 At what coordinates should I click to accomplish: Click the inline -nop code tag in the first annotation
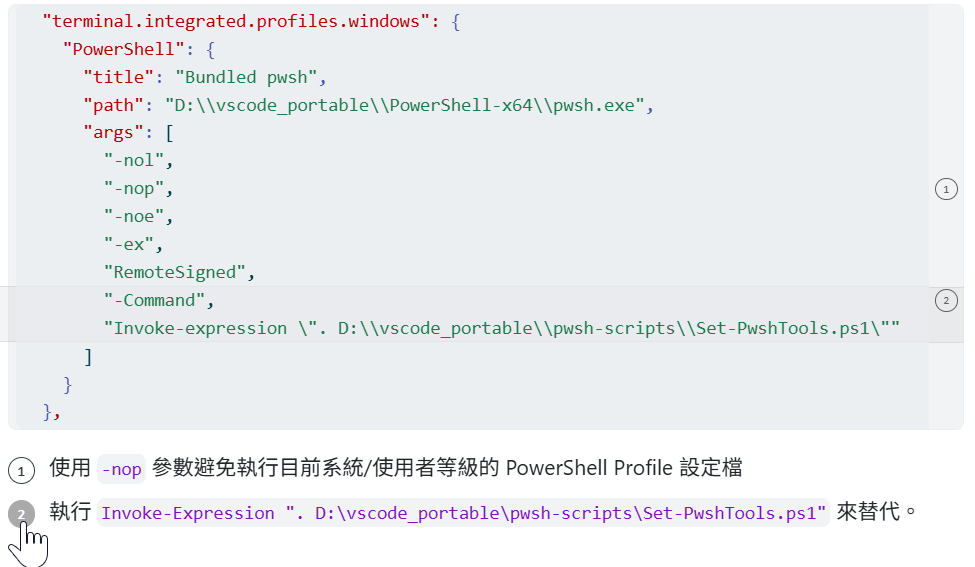[x=122, y=468]
